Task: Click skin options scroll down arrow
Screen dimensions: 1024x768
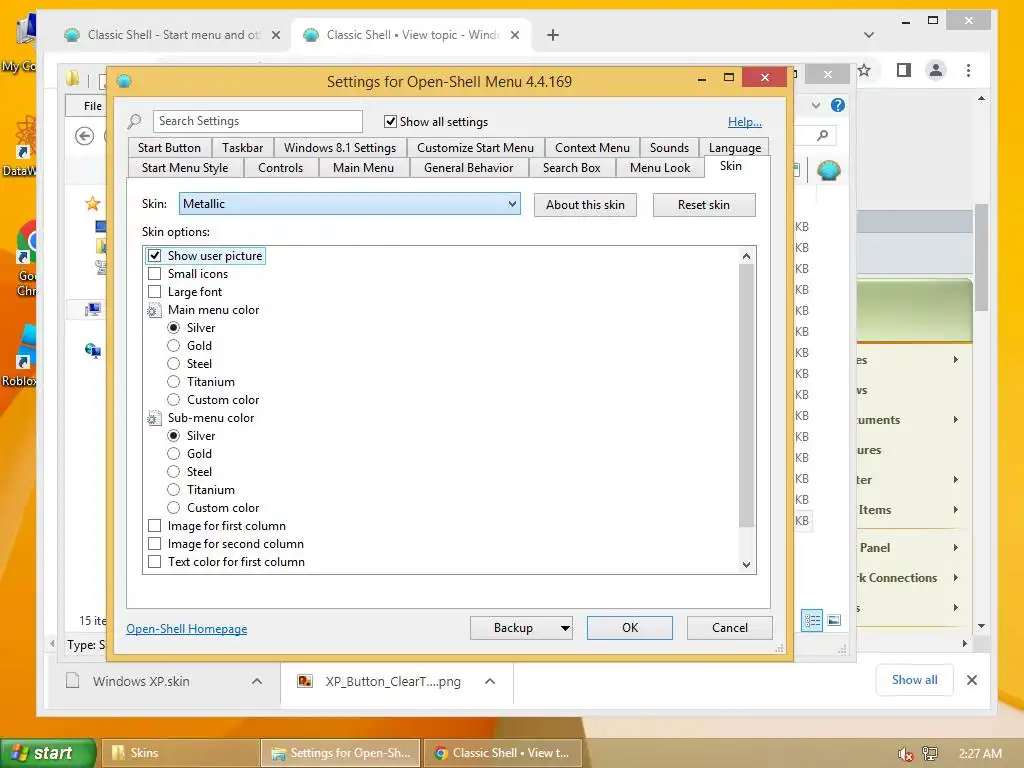Action: [x=746, y=565]
